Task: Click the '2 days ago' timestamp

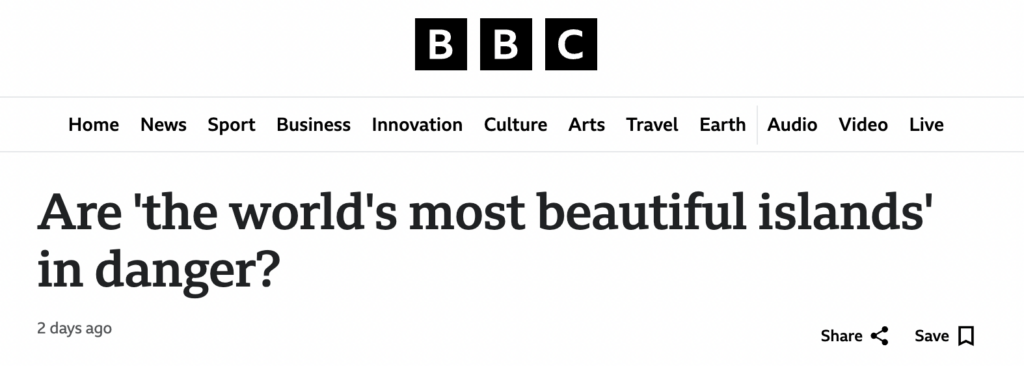Action: [x=74, y=328]
